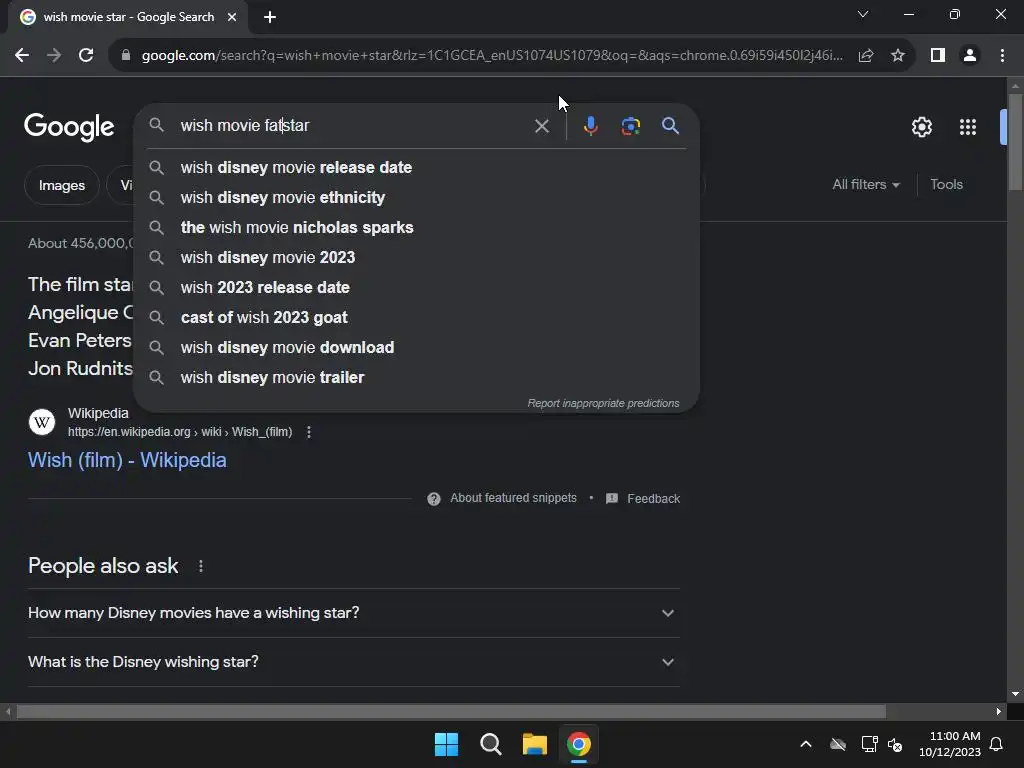The width and height of the screenshot is (1024, 768).
Task: Choose suggestion 'wish disney movie trailer'
Action: (x=417, y=378)
